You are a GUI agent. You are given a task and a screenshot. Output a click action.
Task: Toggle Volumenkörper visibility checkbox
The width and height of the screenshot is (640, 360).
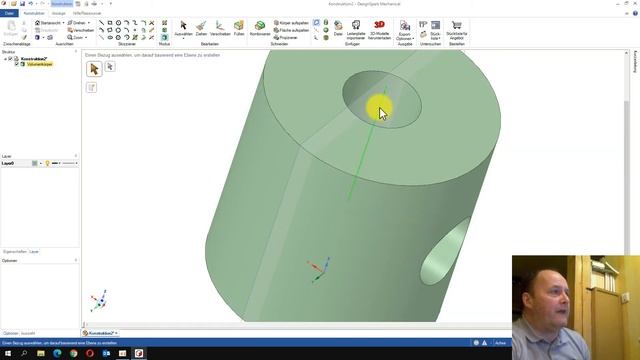17,64
